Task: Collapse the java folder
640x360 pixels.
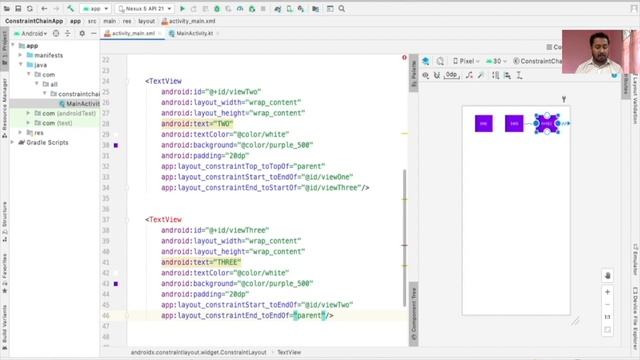Action: pyautogui.click(x=20, y=65)
